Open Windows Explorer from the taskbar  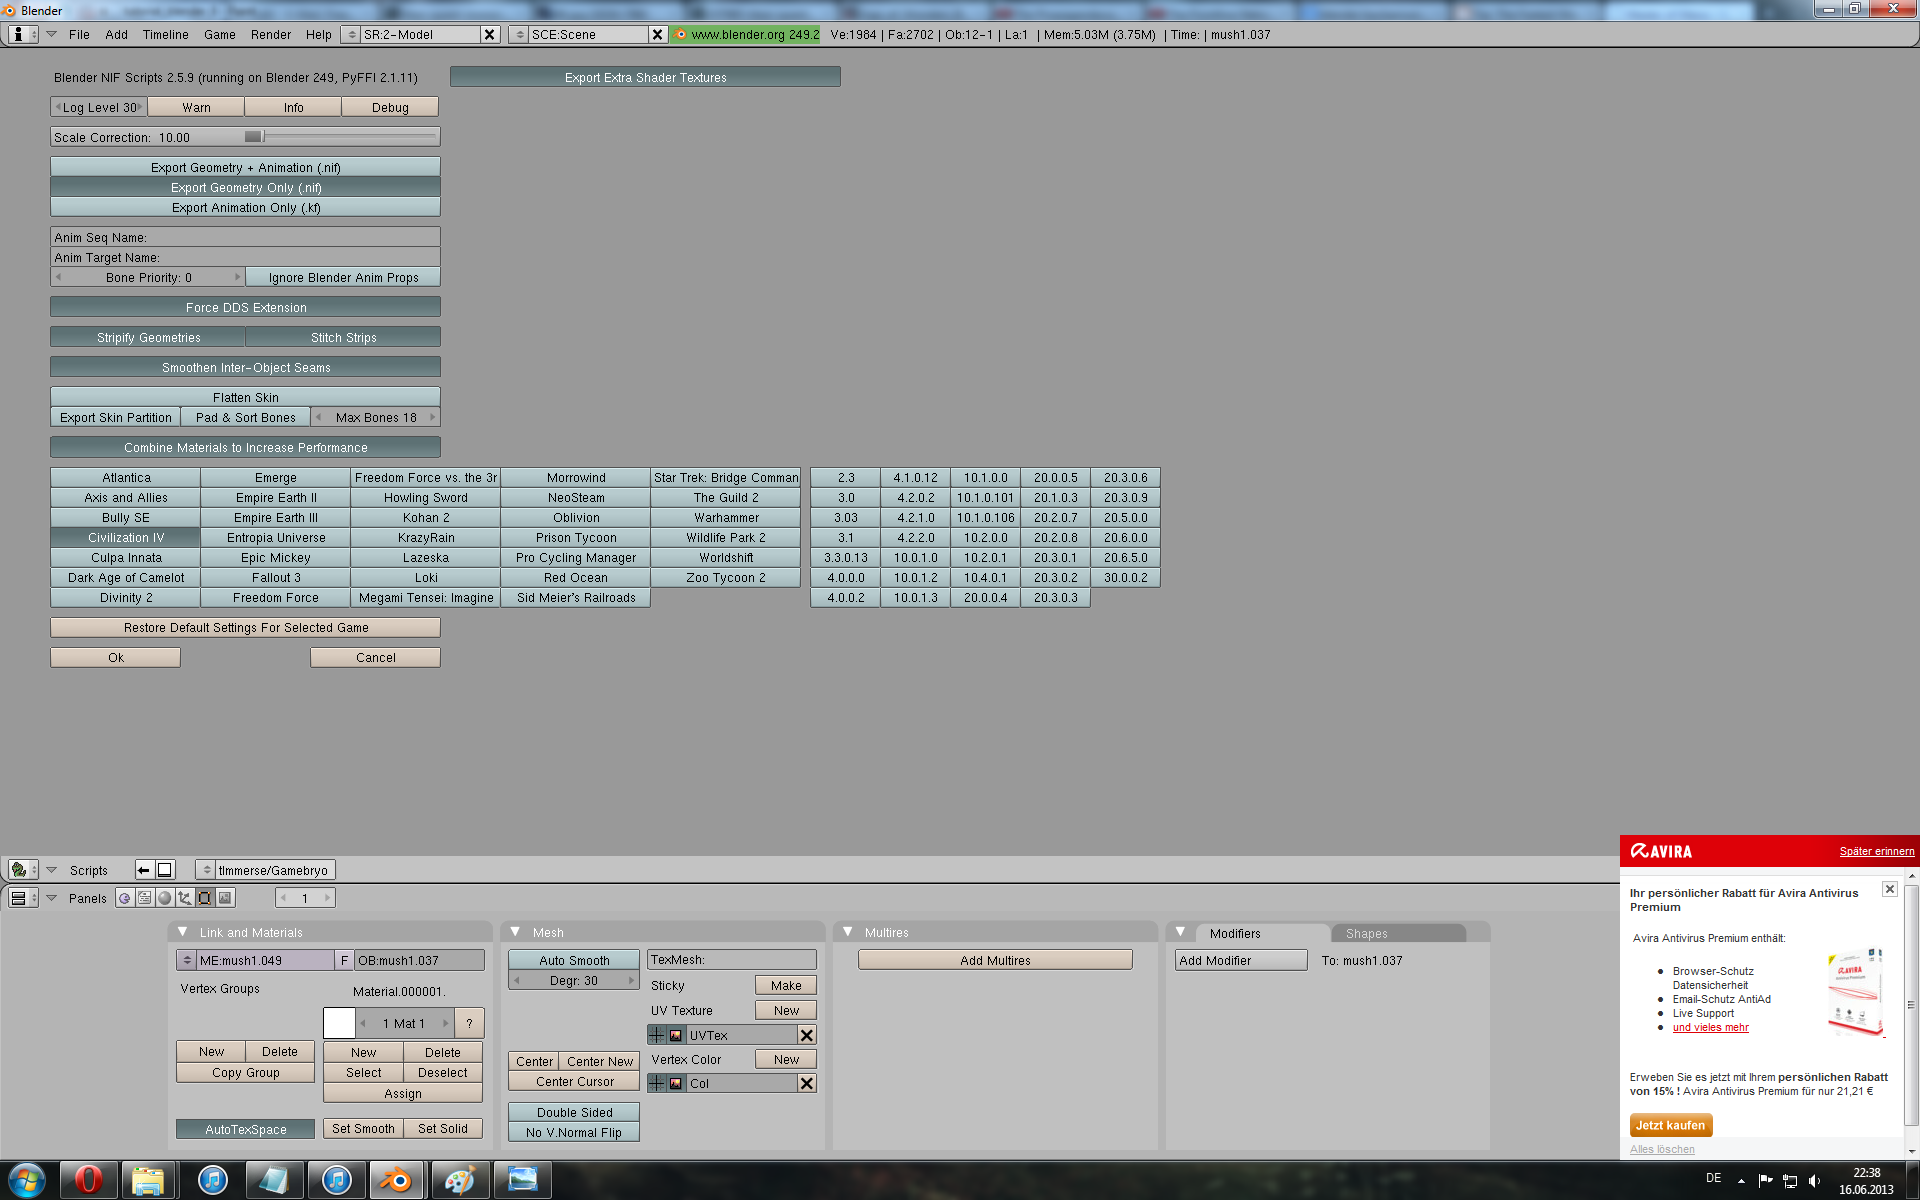[x=148, y=1180]
